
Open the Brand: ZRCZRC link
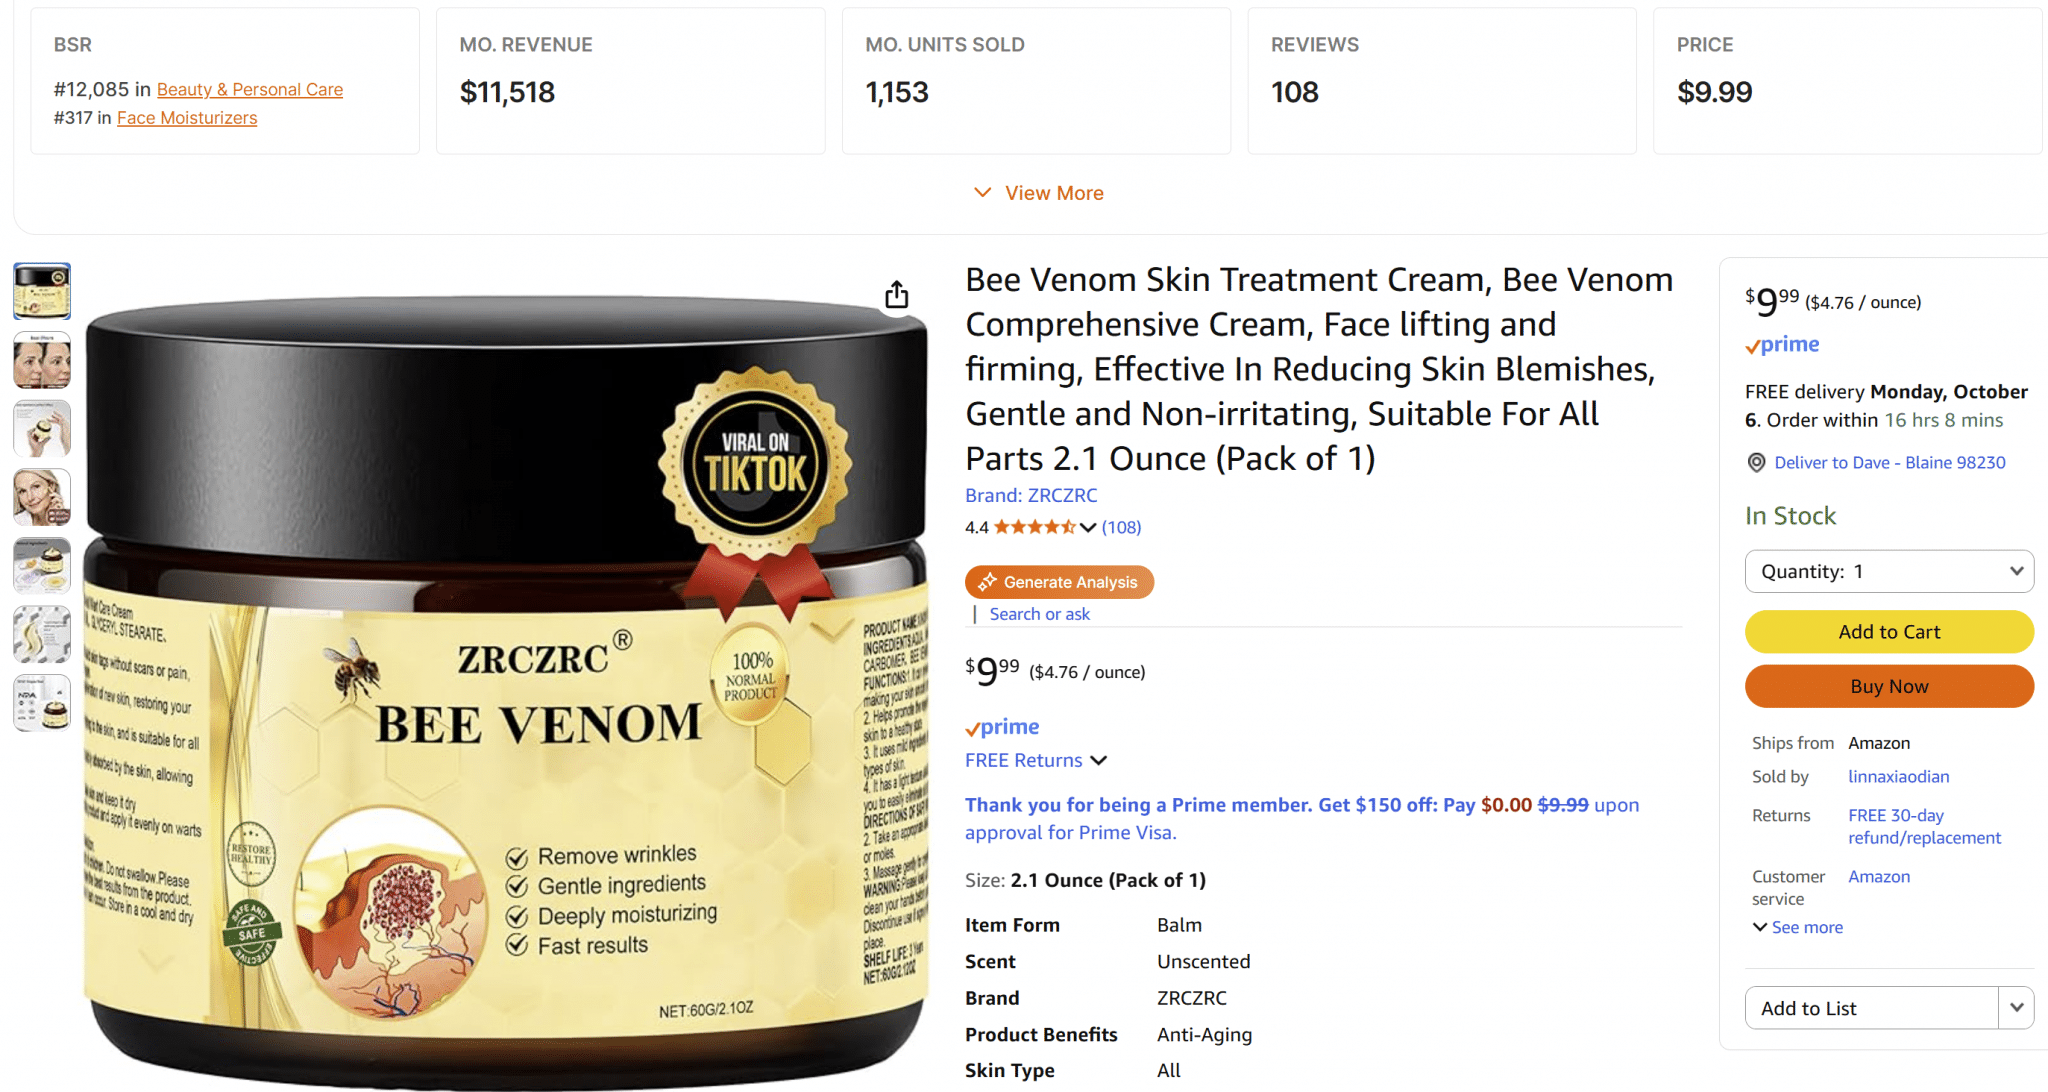1031,495
